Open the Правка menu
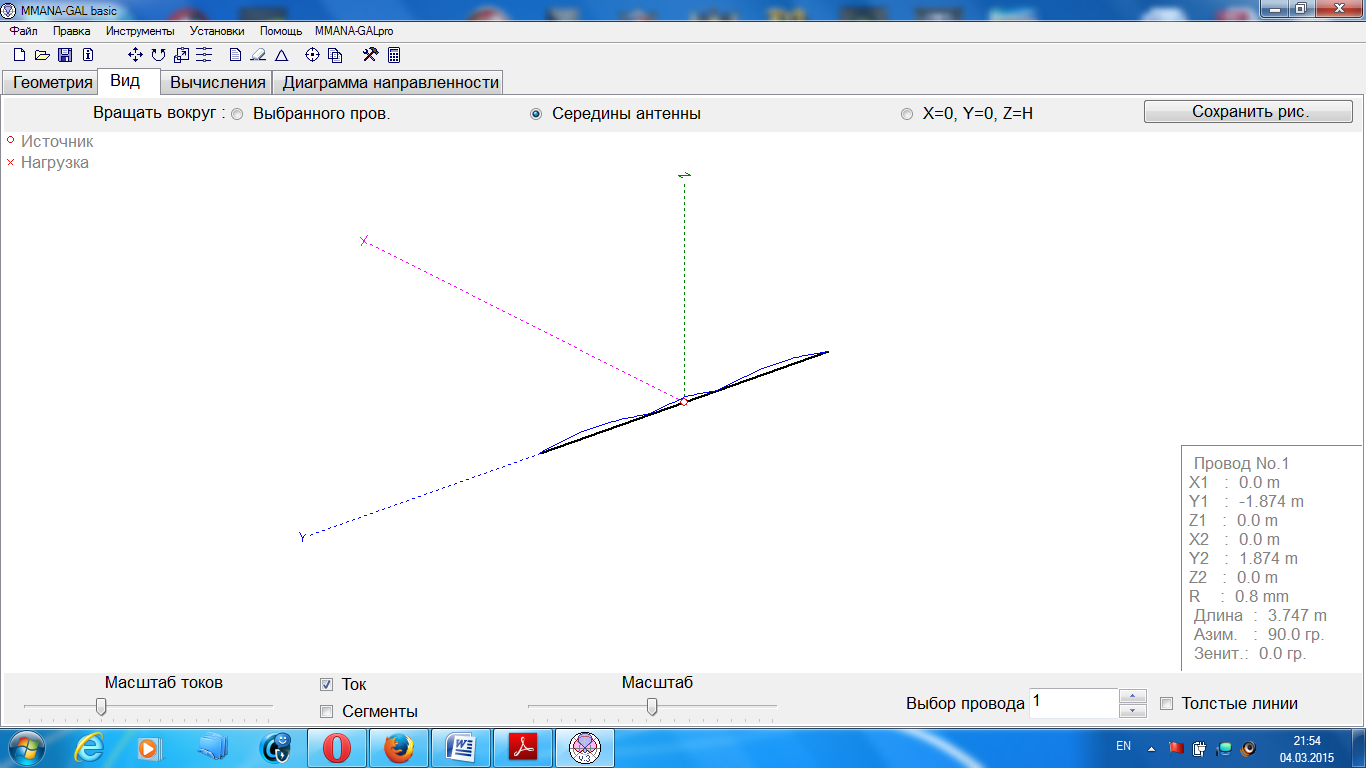1366x768 pixels. click(72, 31)
